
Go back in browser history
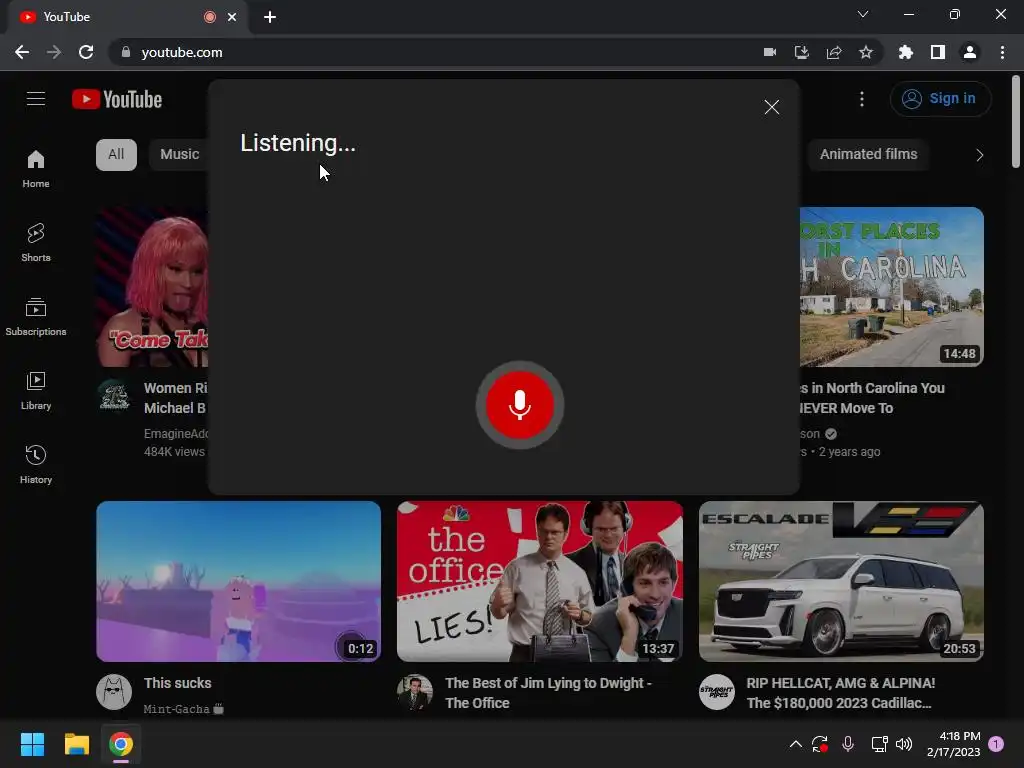pos(22,52)
